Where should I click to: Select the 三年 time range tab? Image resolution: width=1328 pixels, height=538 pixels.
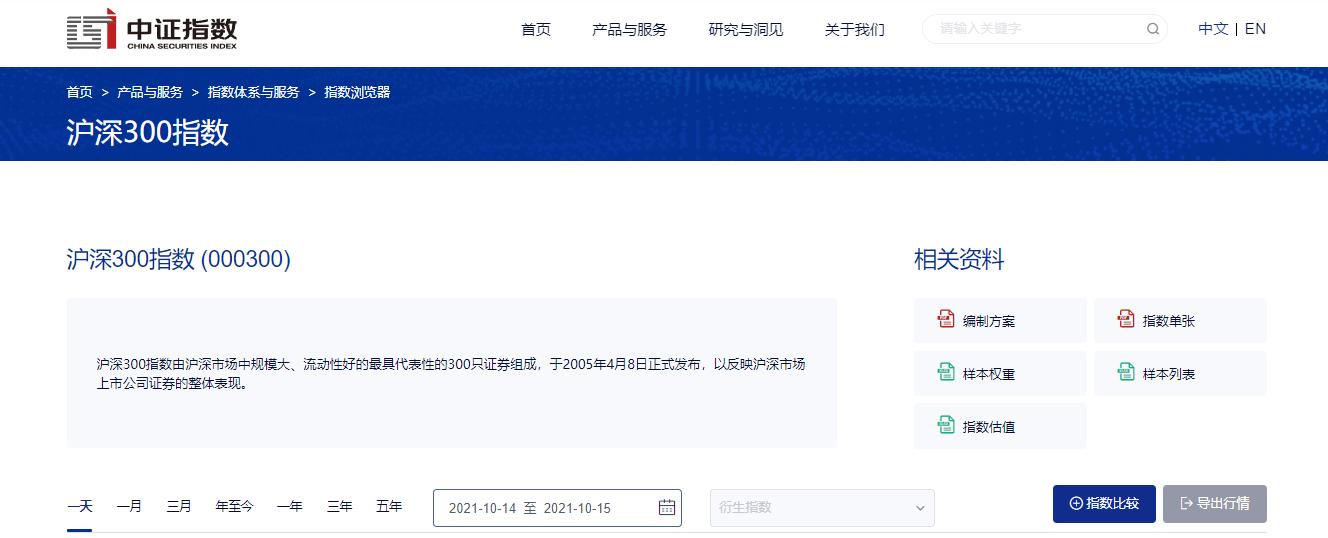point(340,507)
